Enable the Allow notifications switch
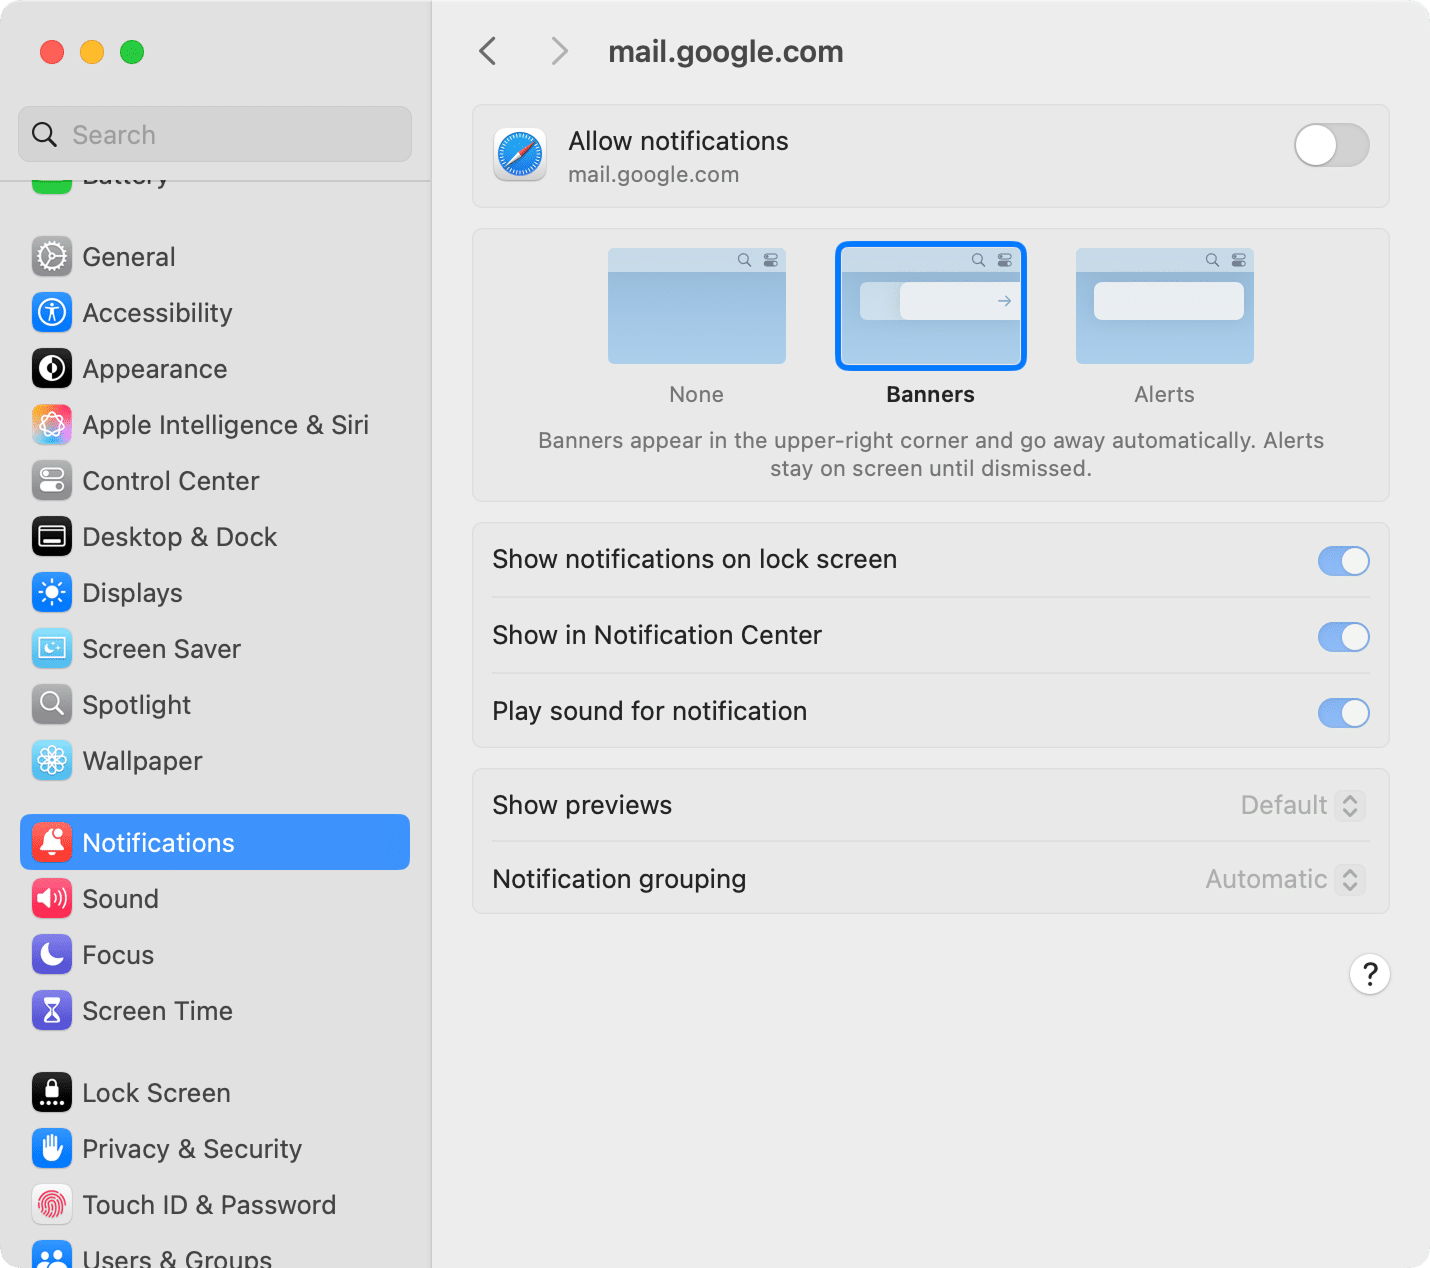Image resolution: width=1430 pixels, height=1268 pixels. click(x=1332, y=146)
